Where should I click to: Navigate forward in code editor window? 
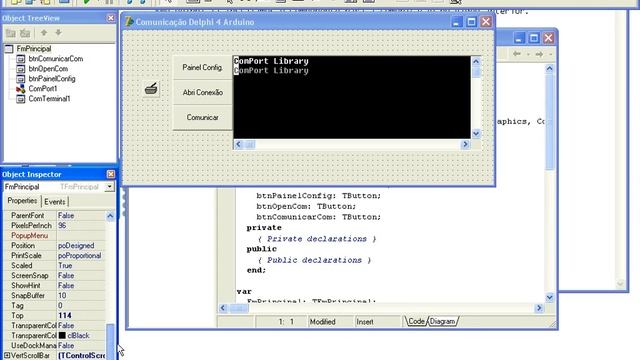[x=539, y=54]
